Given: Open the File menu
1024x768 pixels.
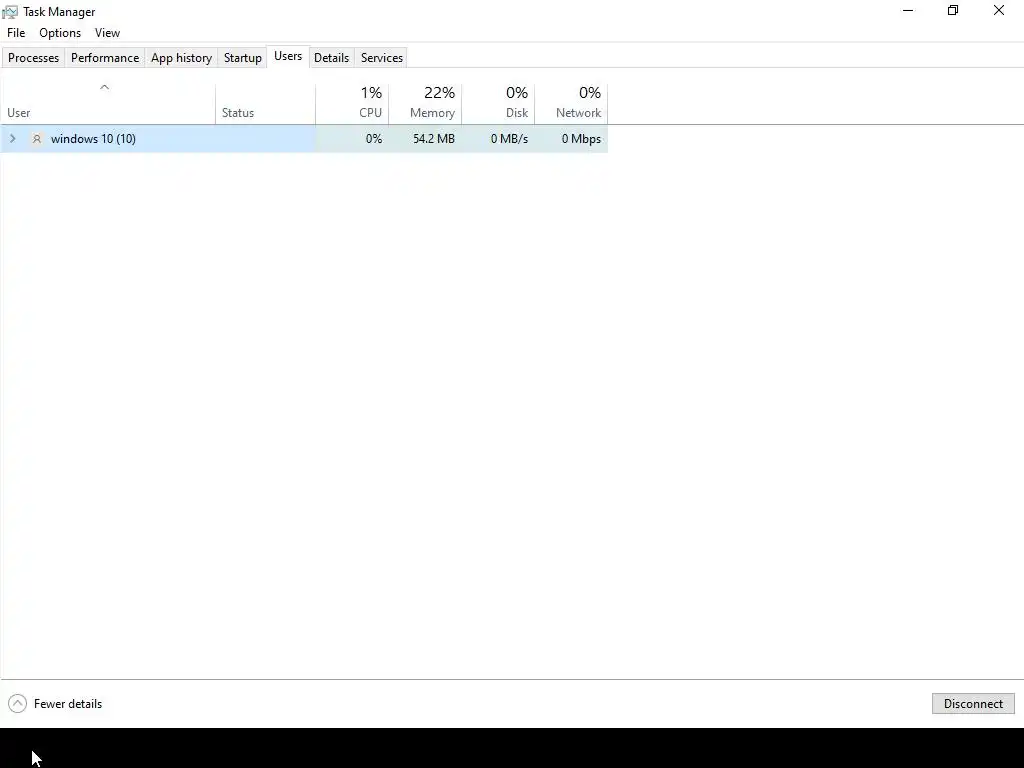Looking at the screenshot, I should 16,33.
